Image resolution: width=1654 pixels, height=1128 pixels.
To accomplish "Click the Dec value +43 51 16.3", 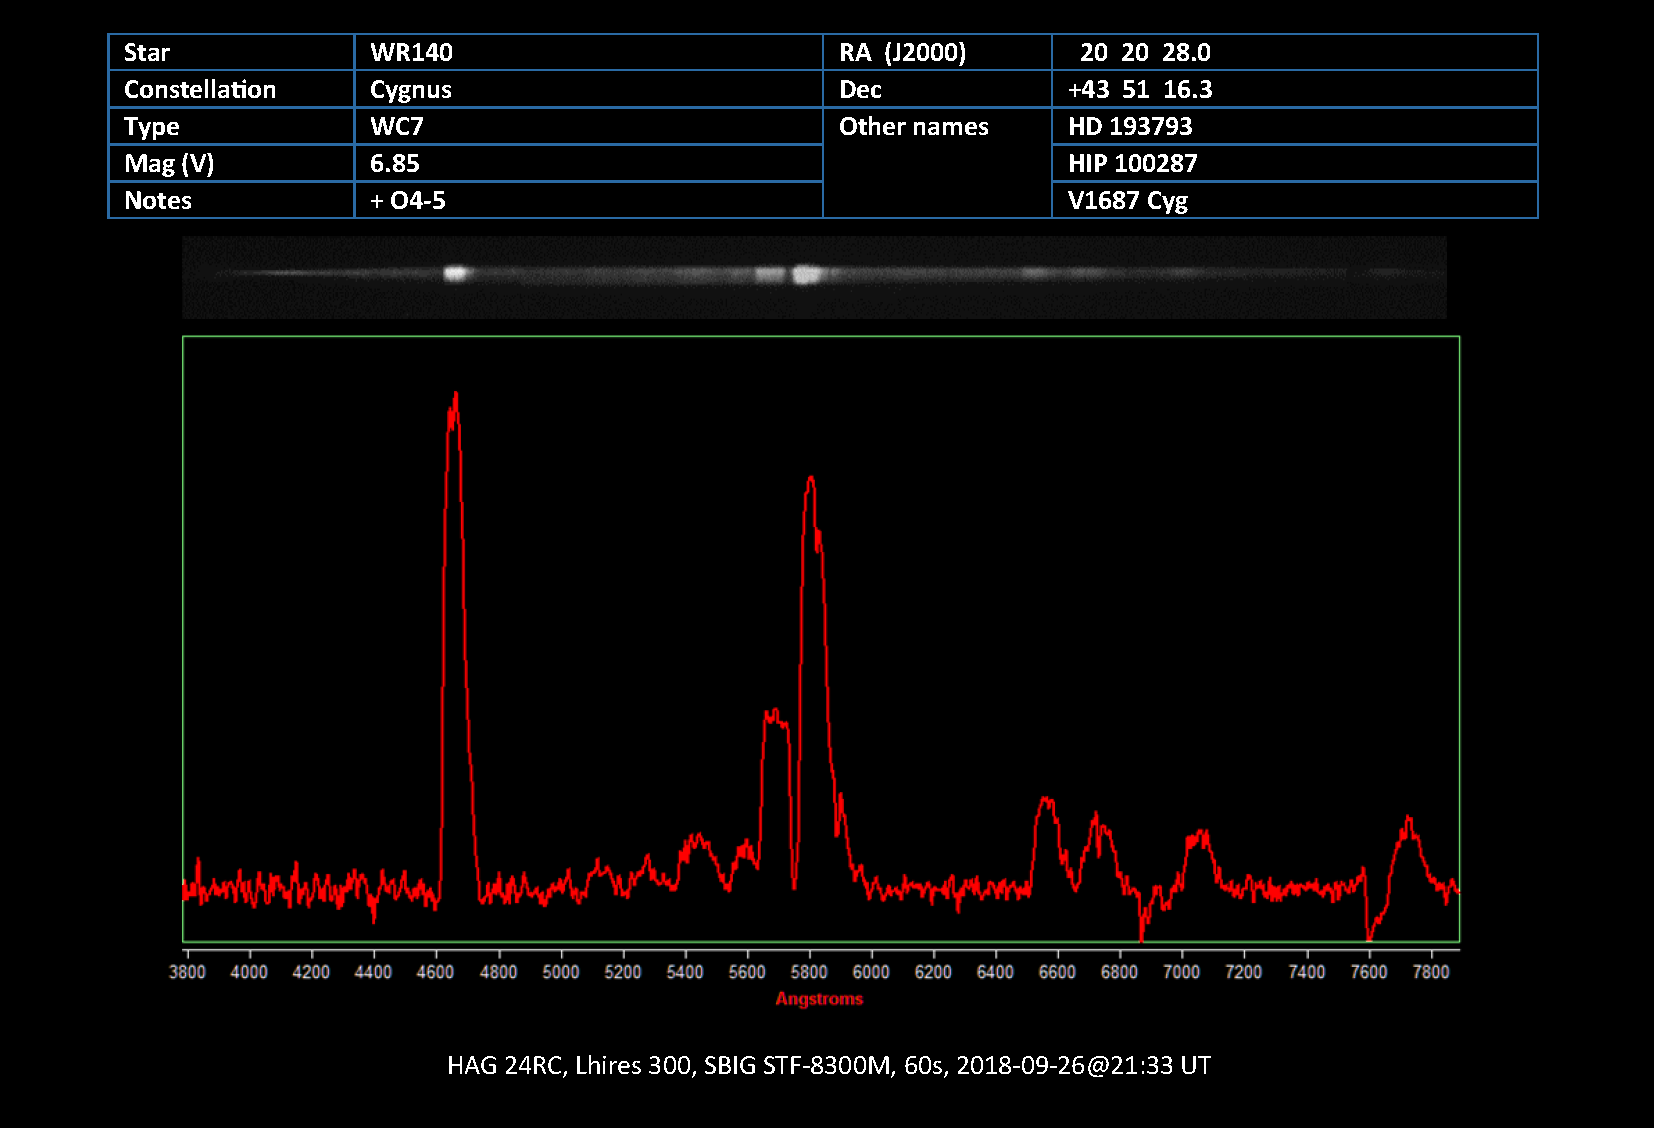I will [1140, 89].
